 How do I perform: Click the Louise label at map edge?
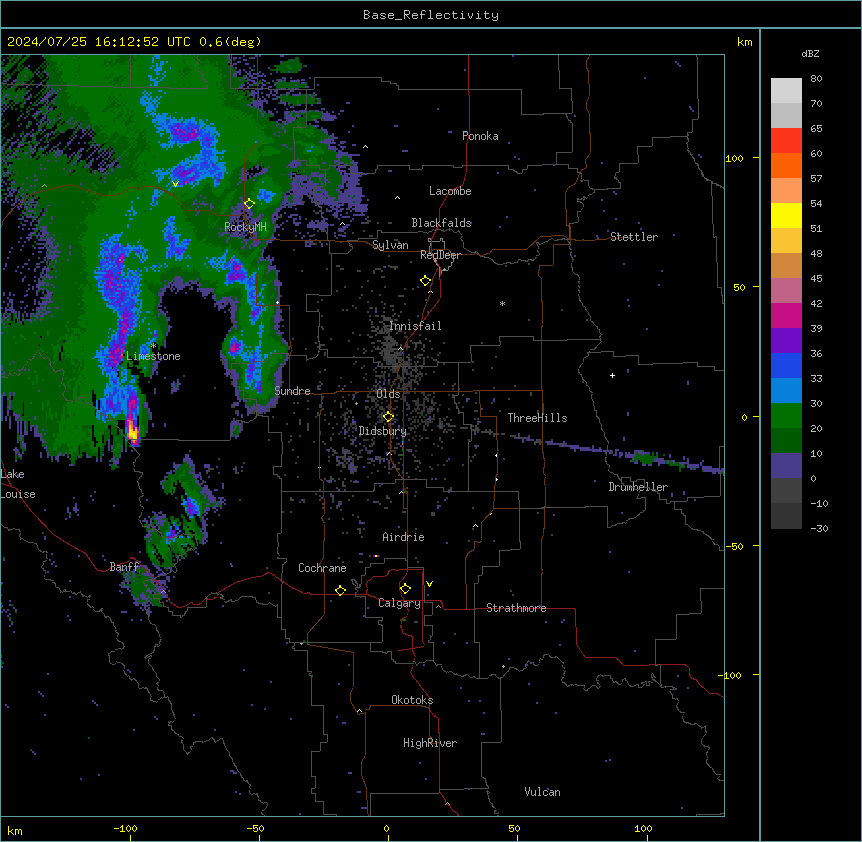(18, 494)
